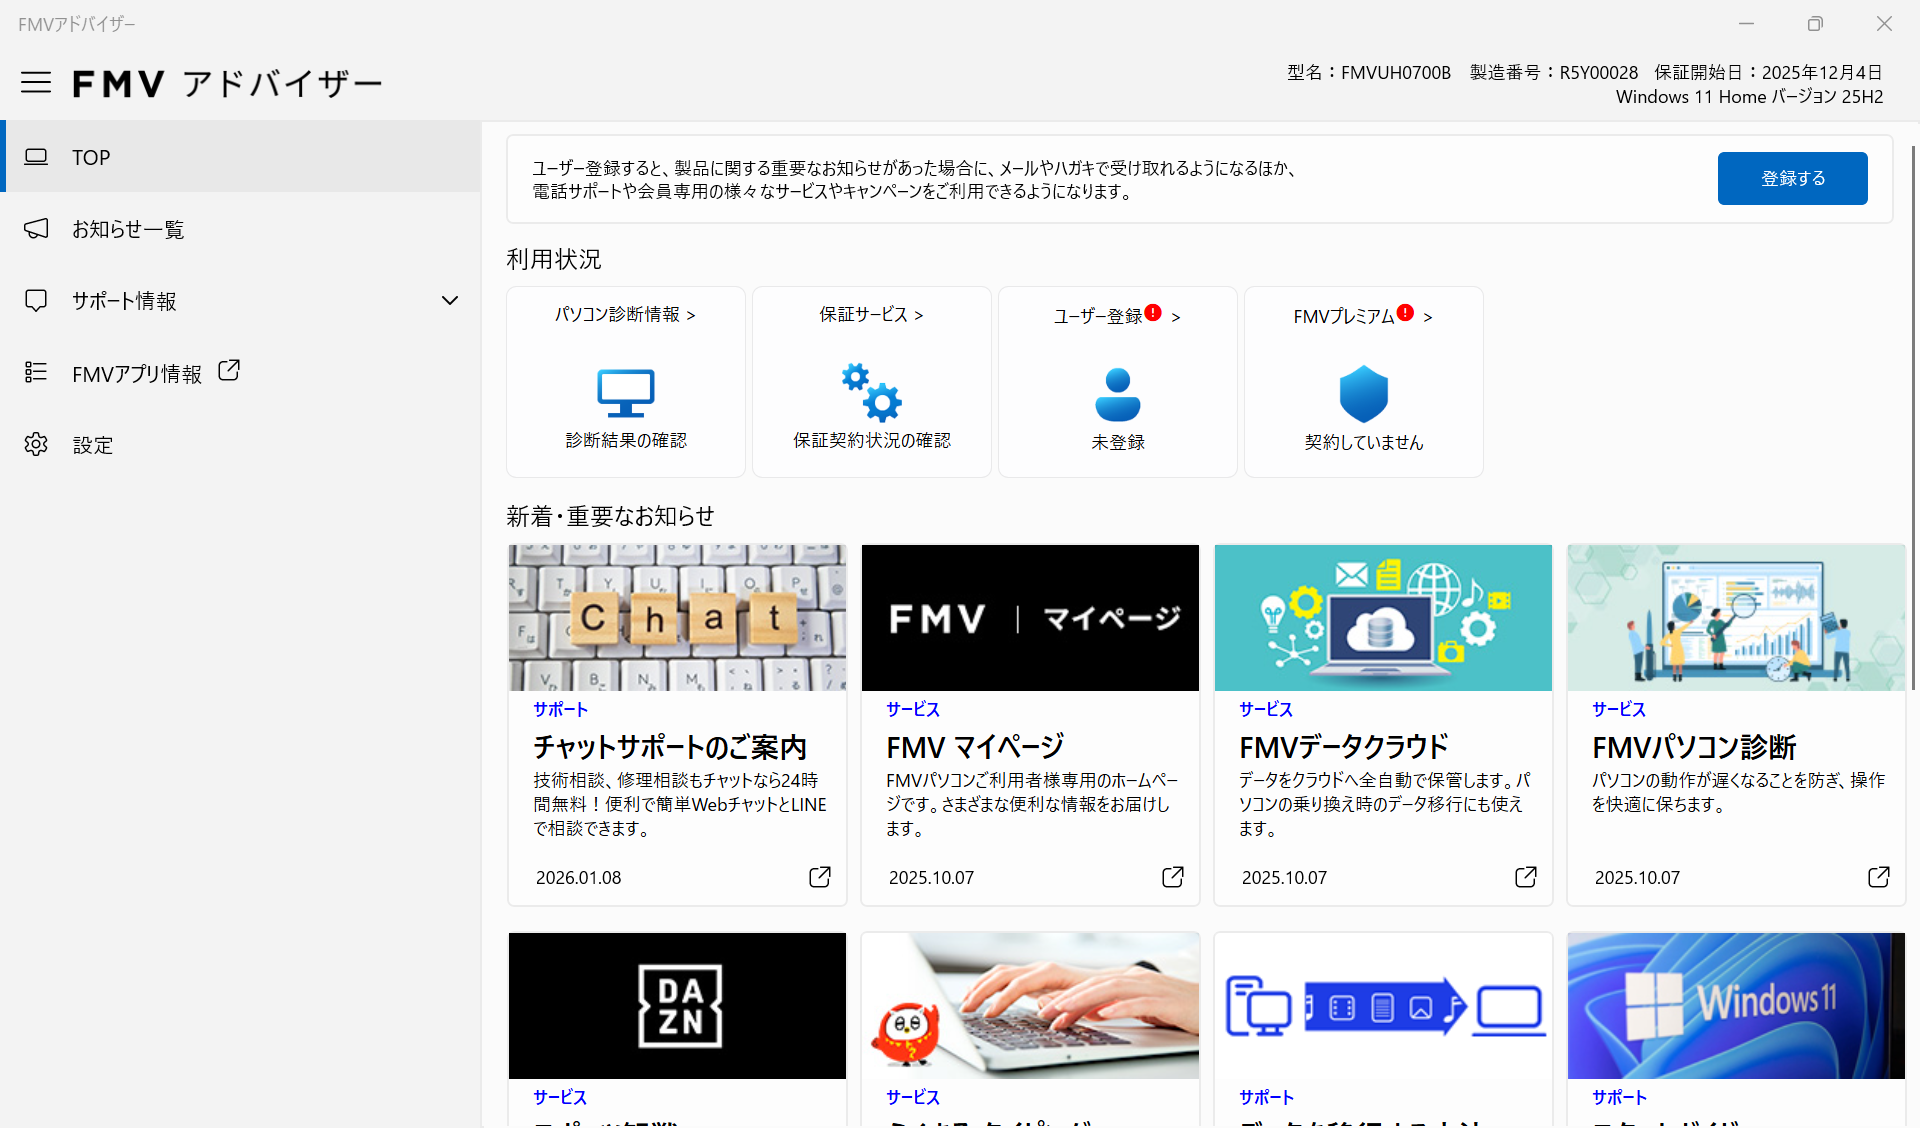Click the gears icon for warranty contract status
Viewport: 1920px width, 1128px height.
point(871,392)
